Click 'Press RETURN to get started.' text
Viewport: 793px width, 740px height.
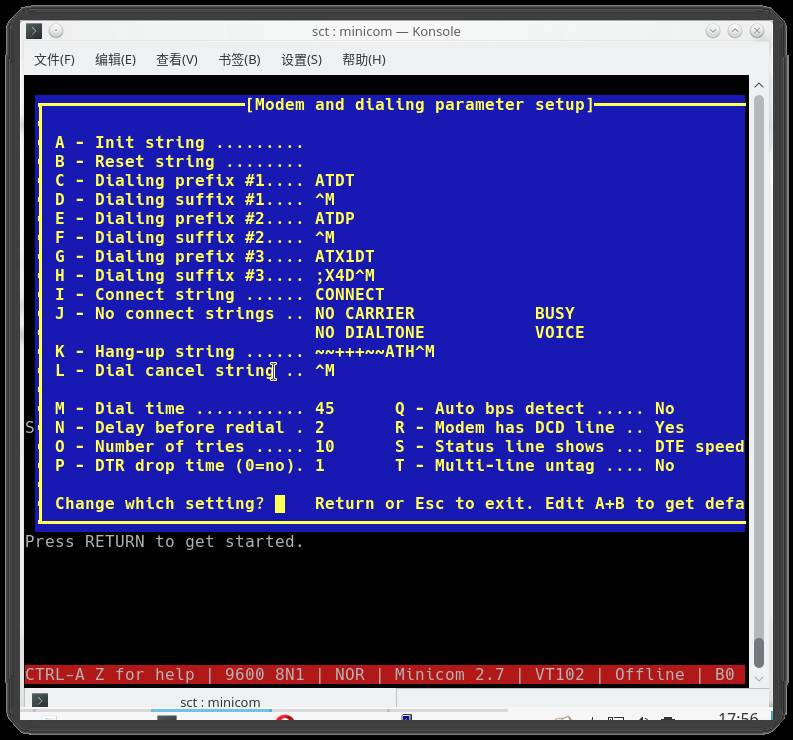click(164, 542)
